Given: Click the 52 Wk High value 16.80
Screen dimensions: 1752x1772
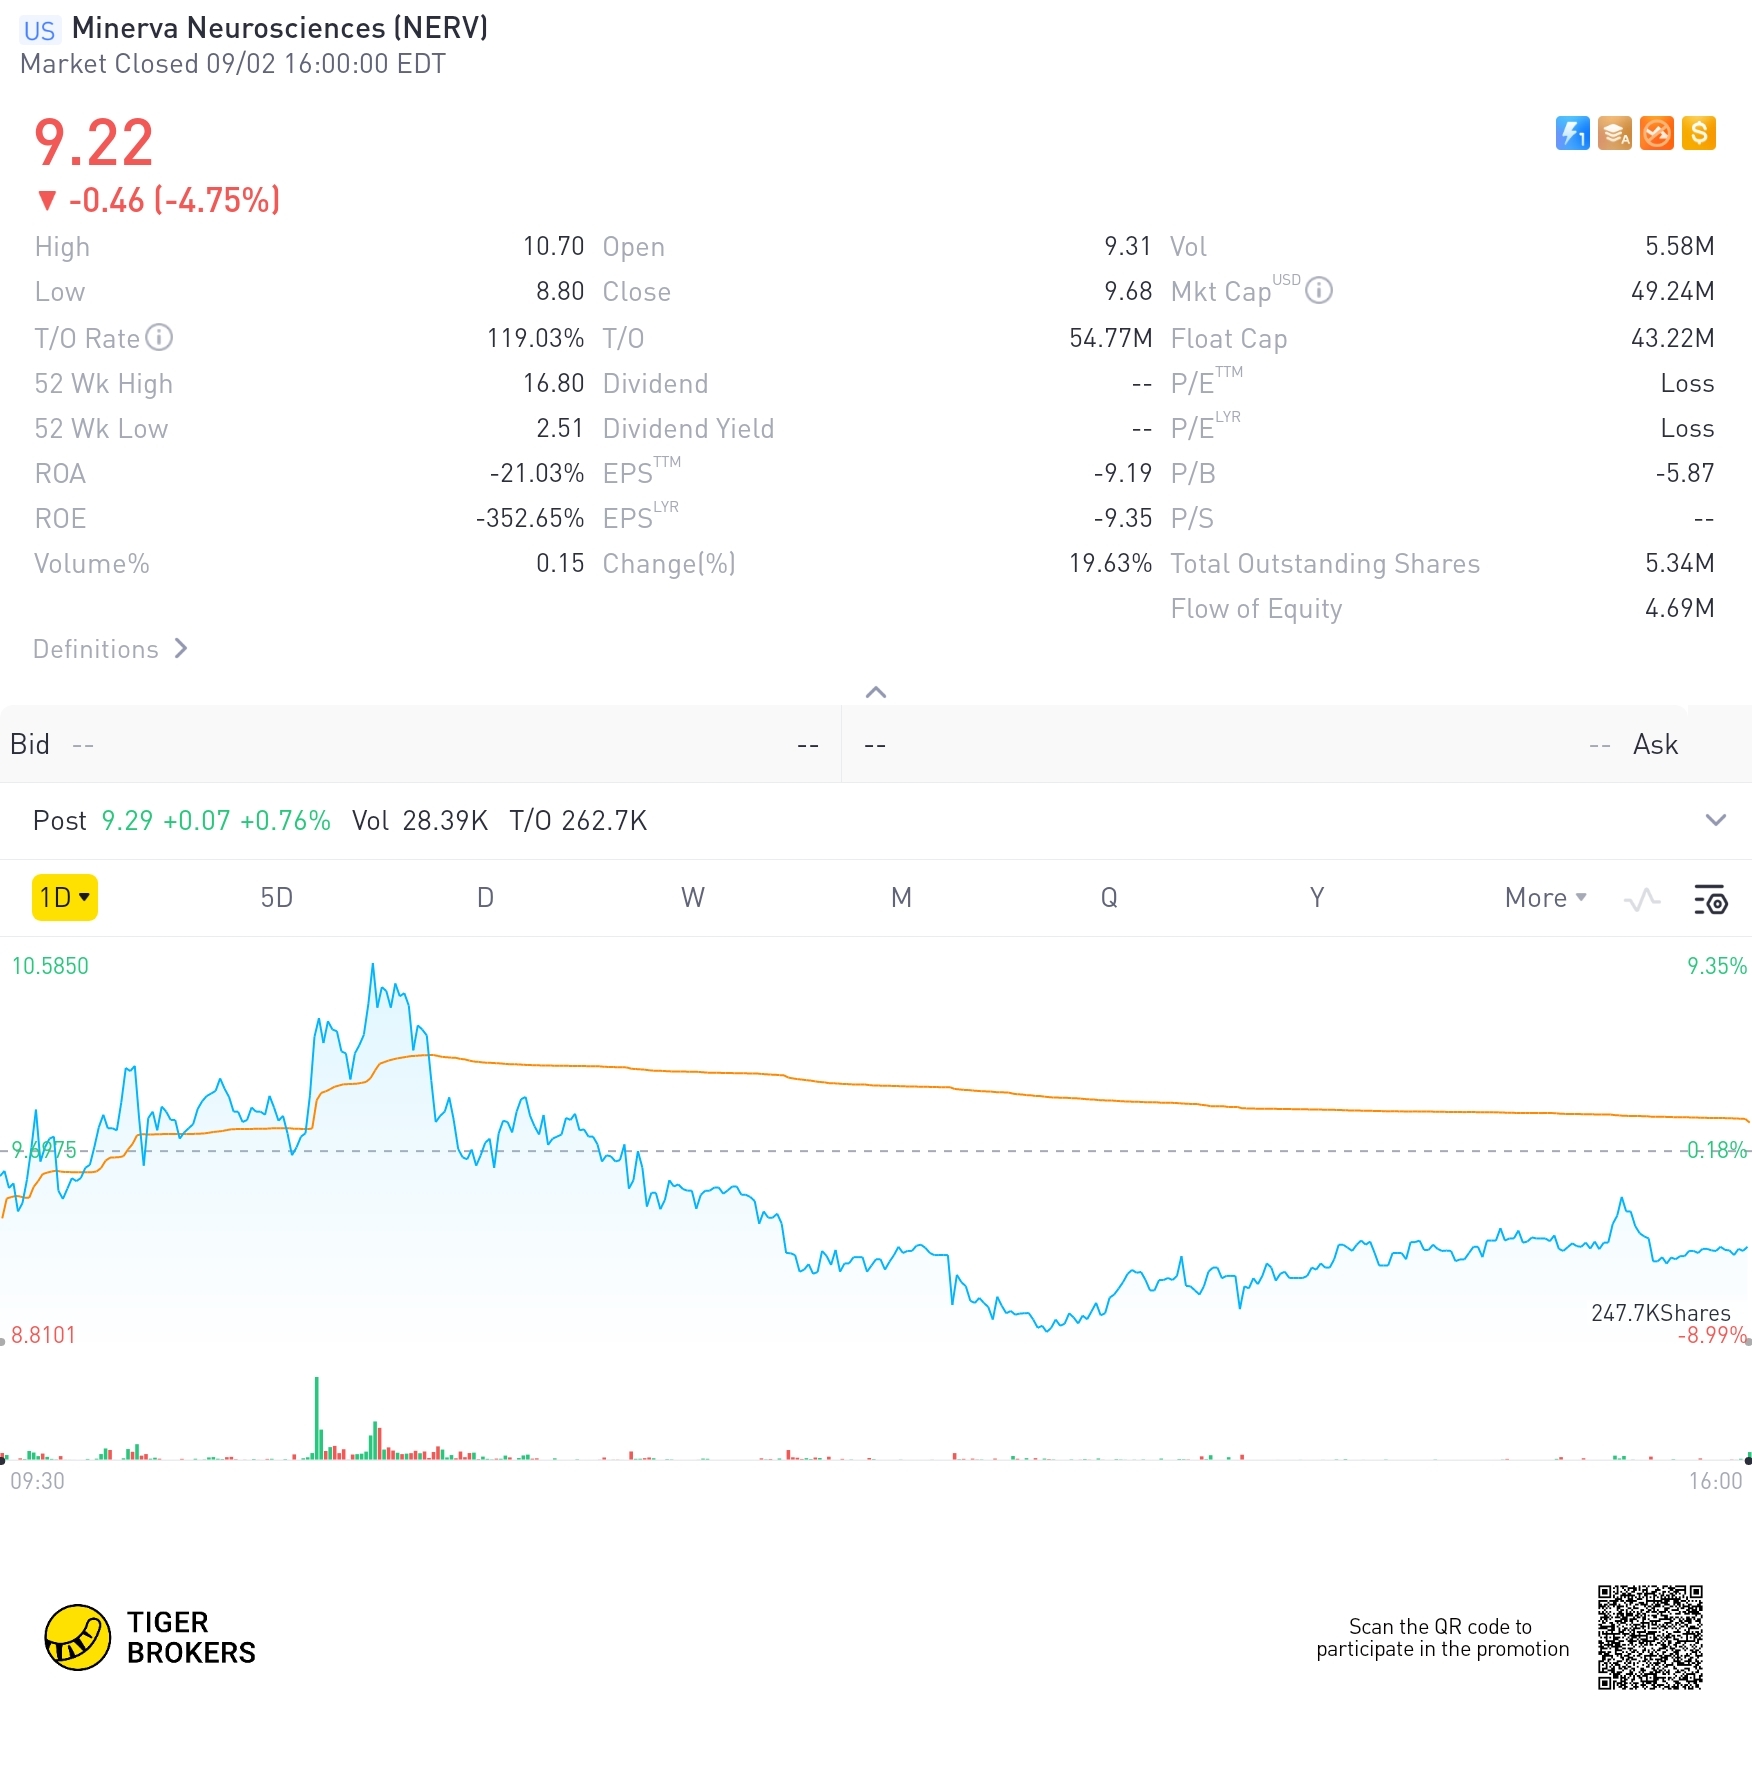Looking at the screenshot, I should [x=553, y=383].
